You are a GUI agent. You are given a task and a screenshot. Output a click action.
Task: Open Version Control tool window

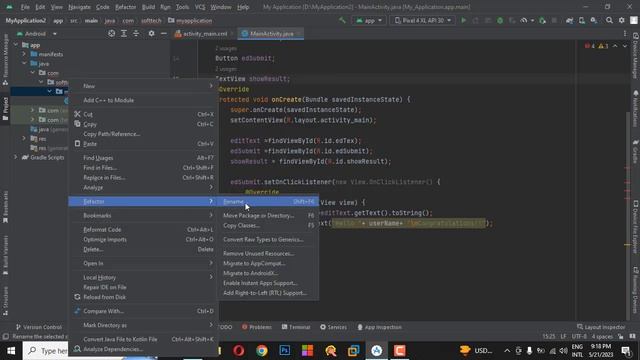tap(38, 327)
